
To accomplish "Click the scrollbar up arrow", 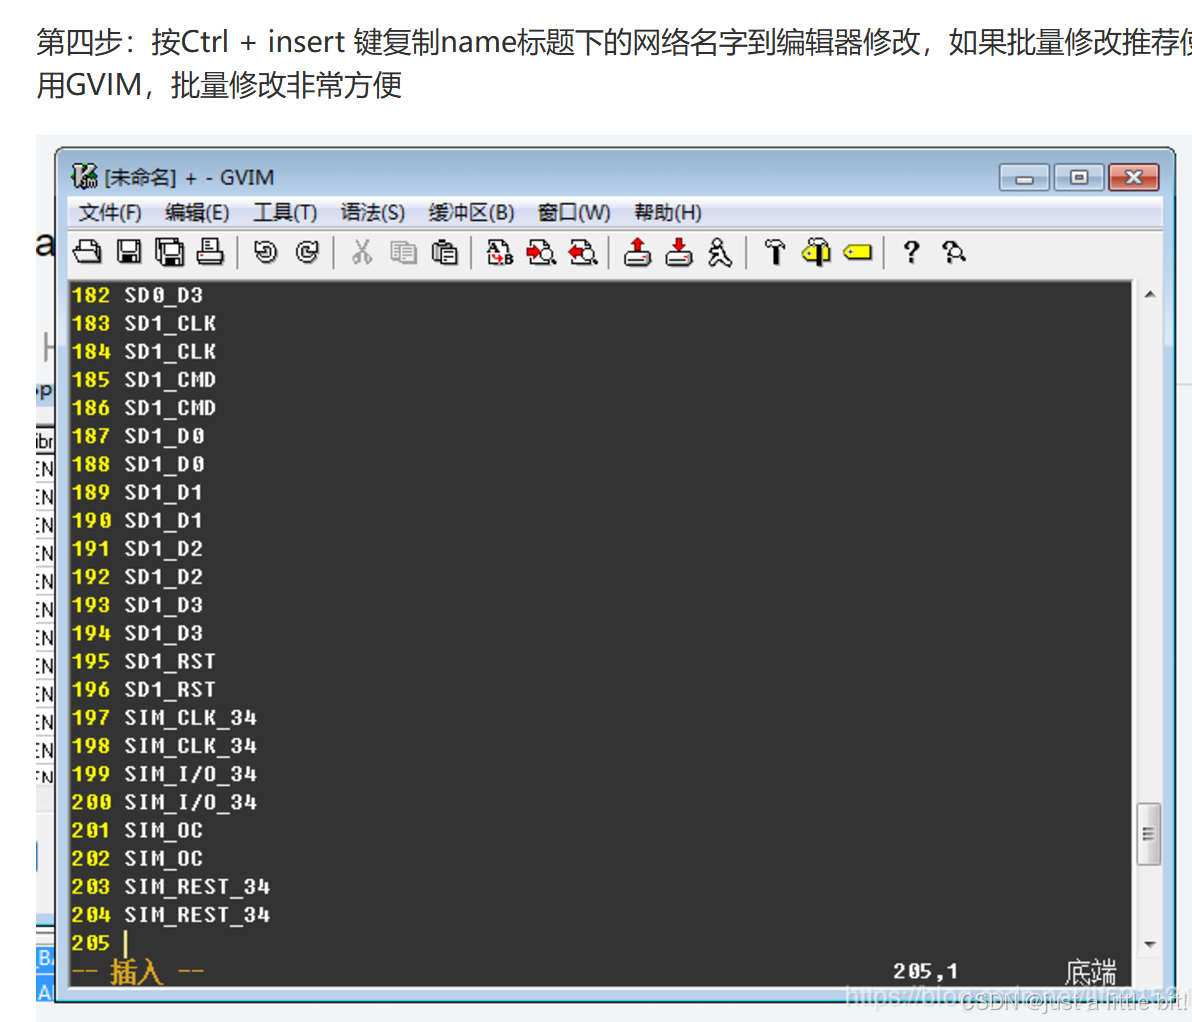I will tap(1150, 294).
